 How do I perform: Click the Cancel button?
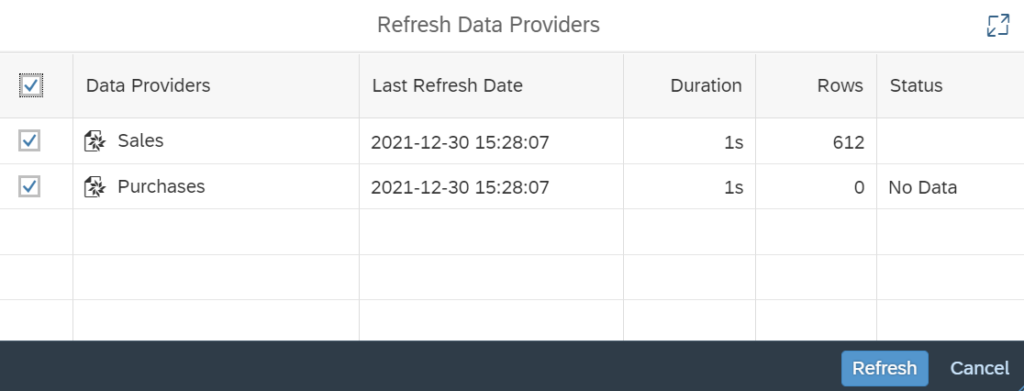pos(980,368)
